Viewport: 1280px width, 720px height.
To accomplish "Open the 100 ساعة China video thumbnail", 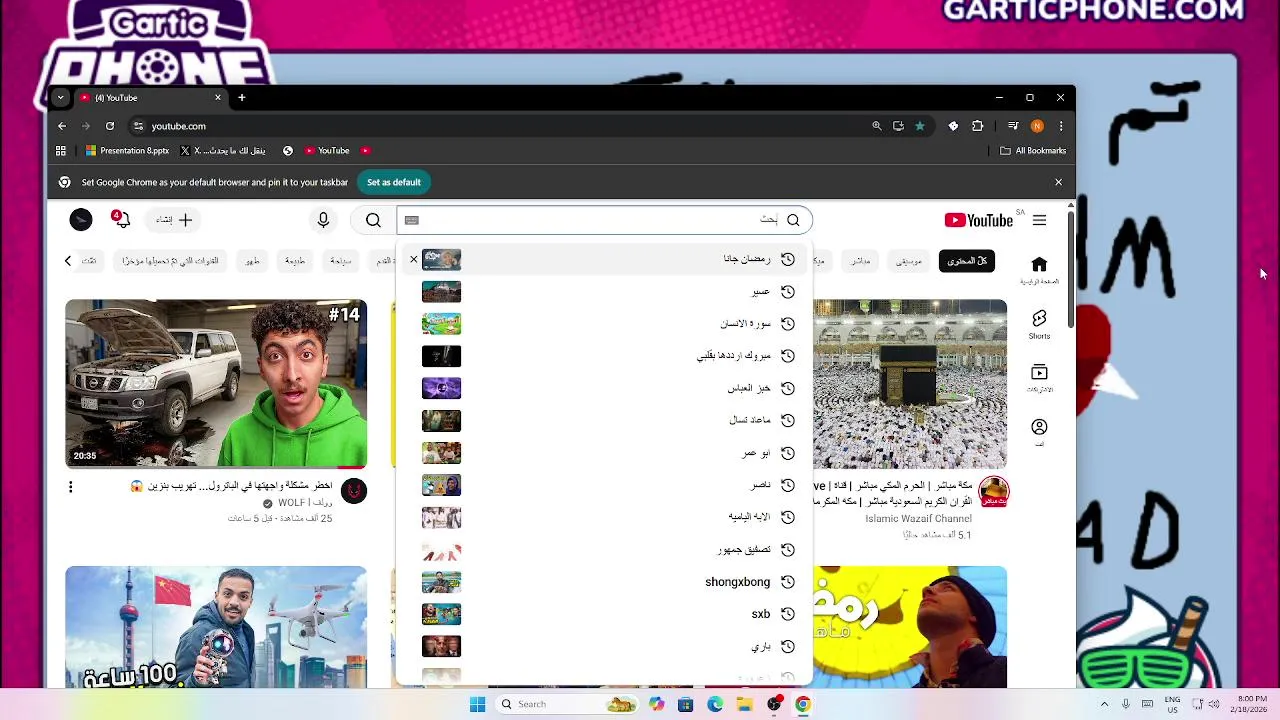I will click(x=216, y=627).
